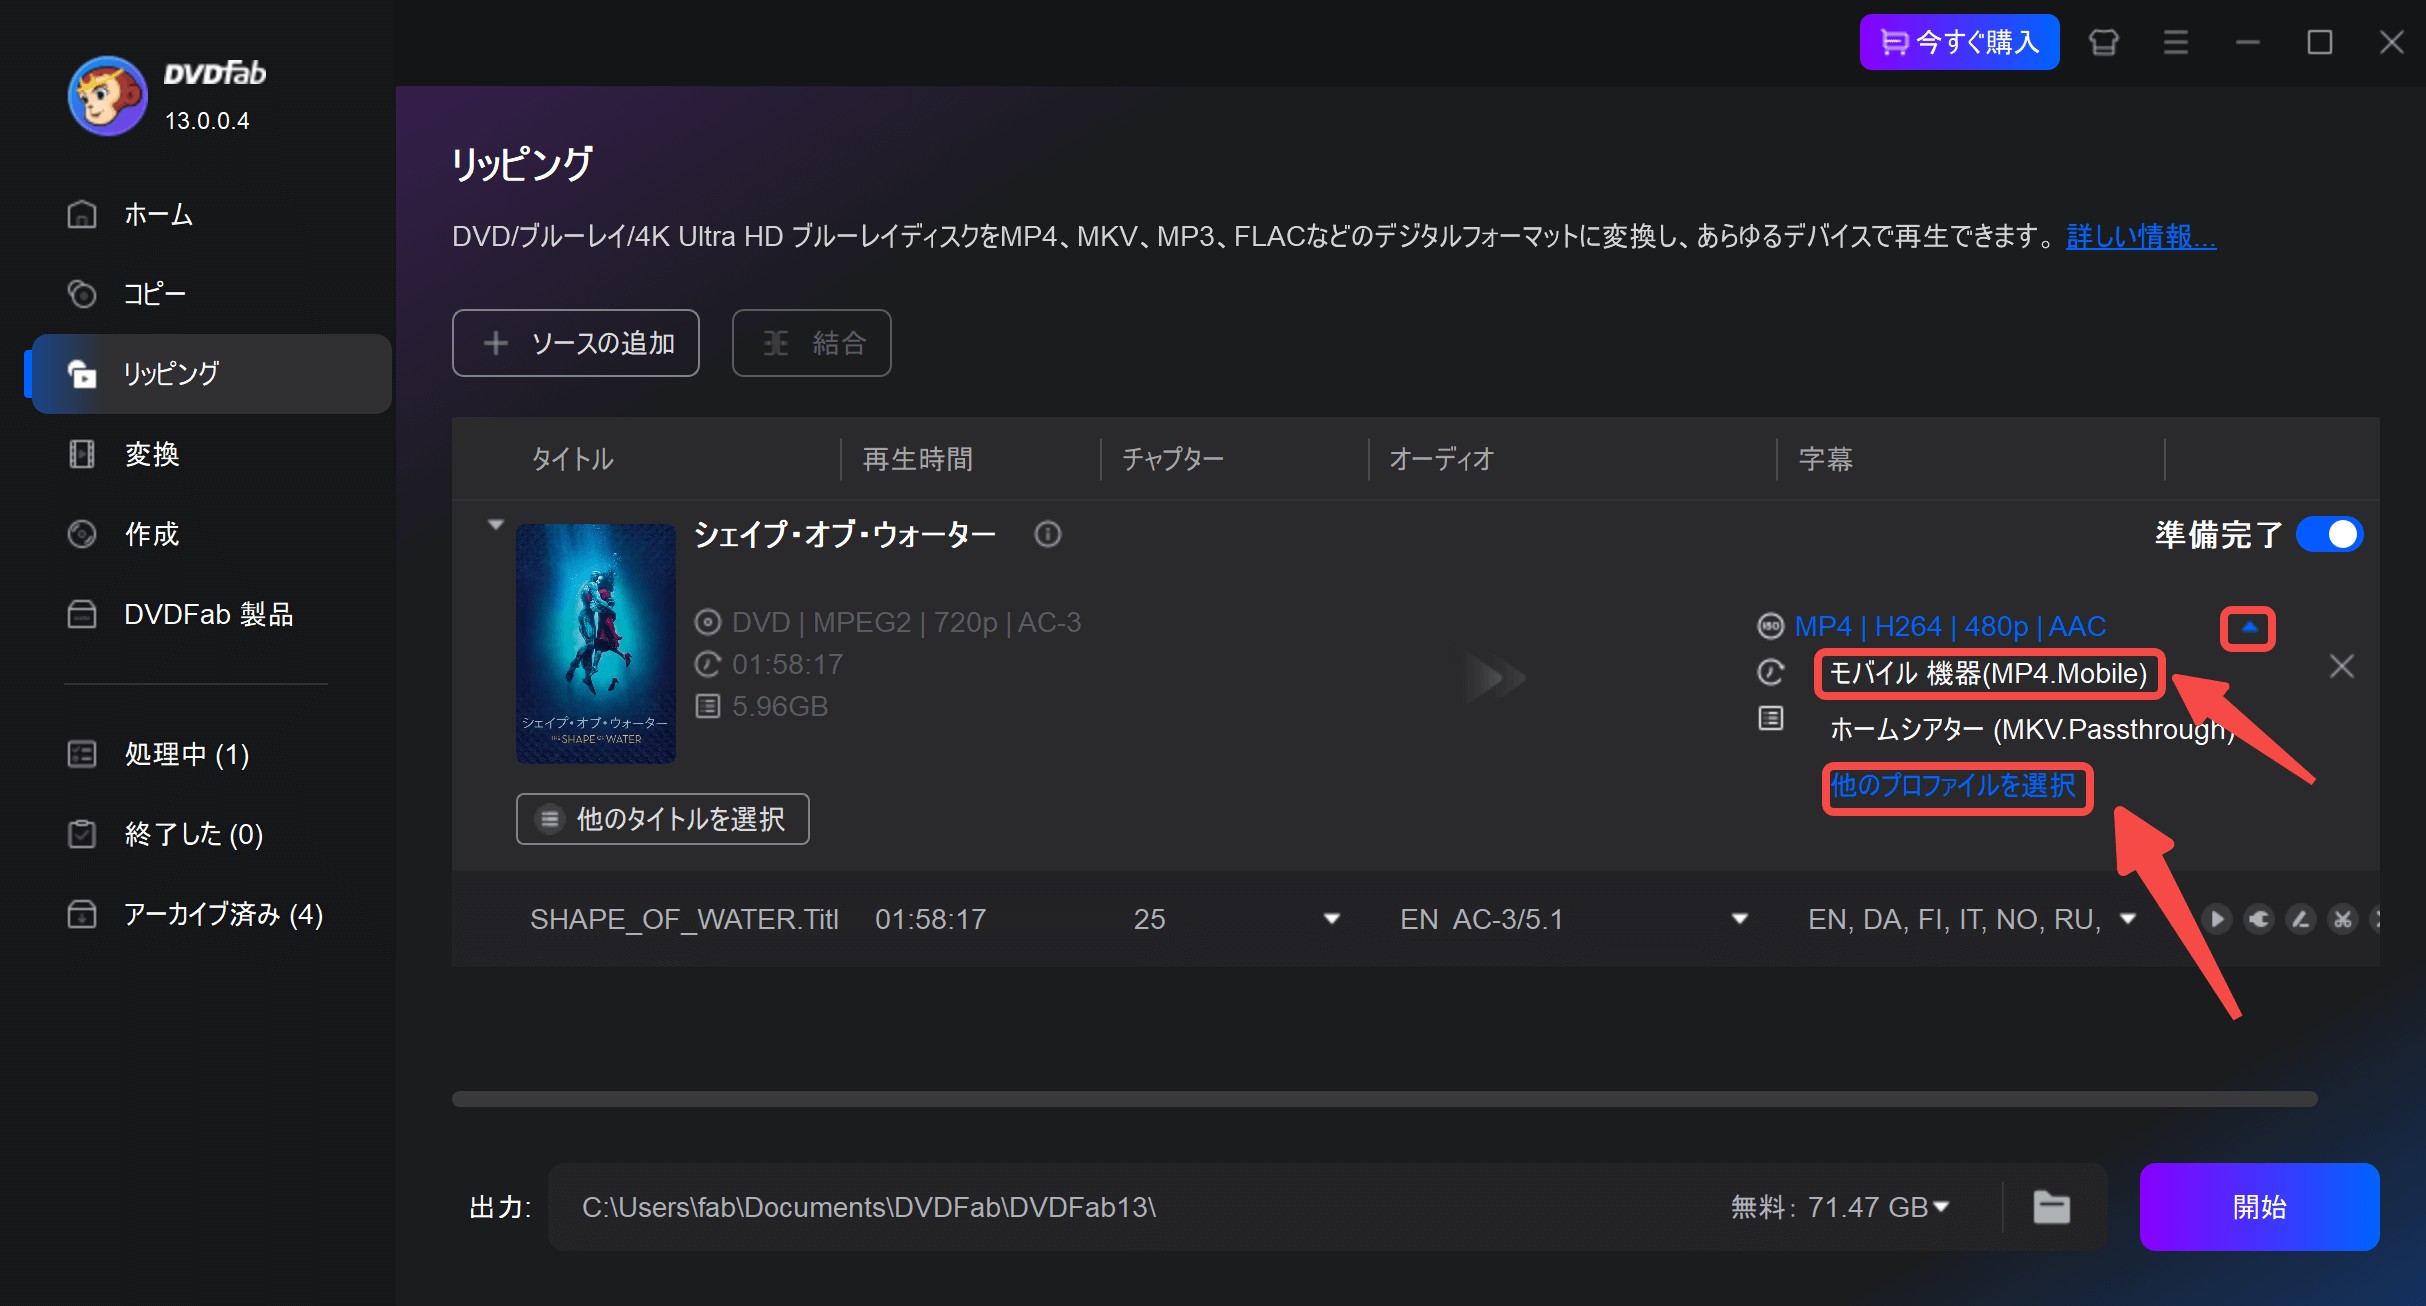
Task: Click the source DVD | MPEG2 | 720p | AC-3 text
Action: 906,622
